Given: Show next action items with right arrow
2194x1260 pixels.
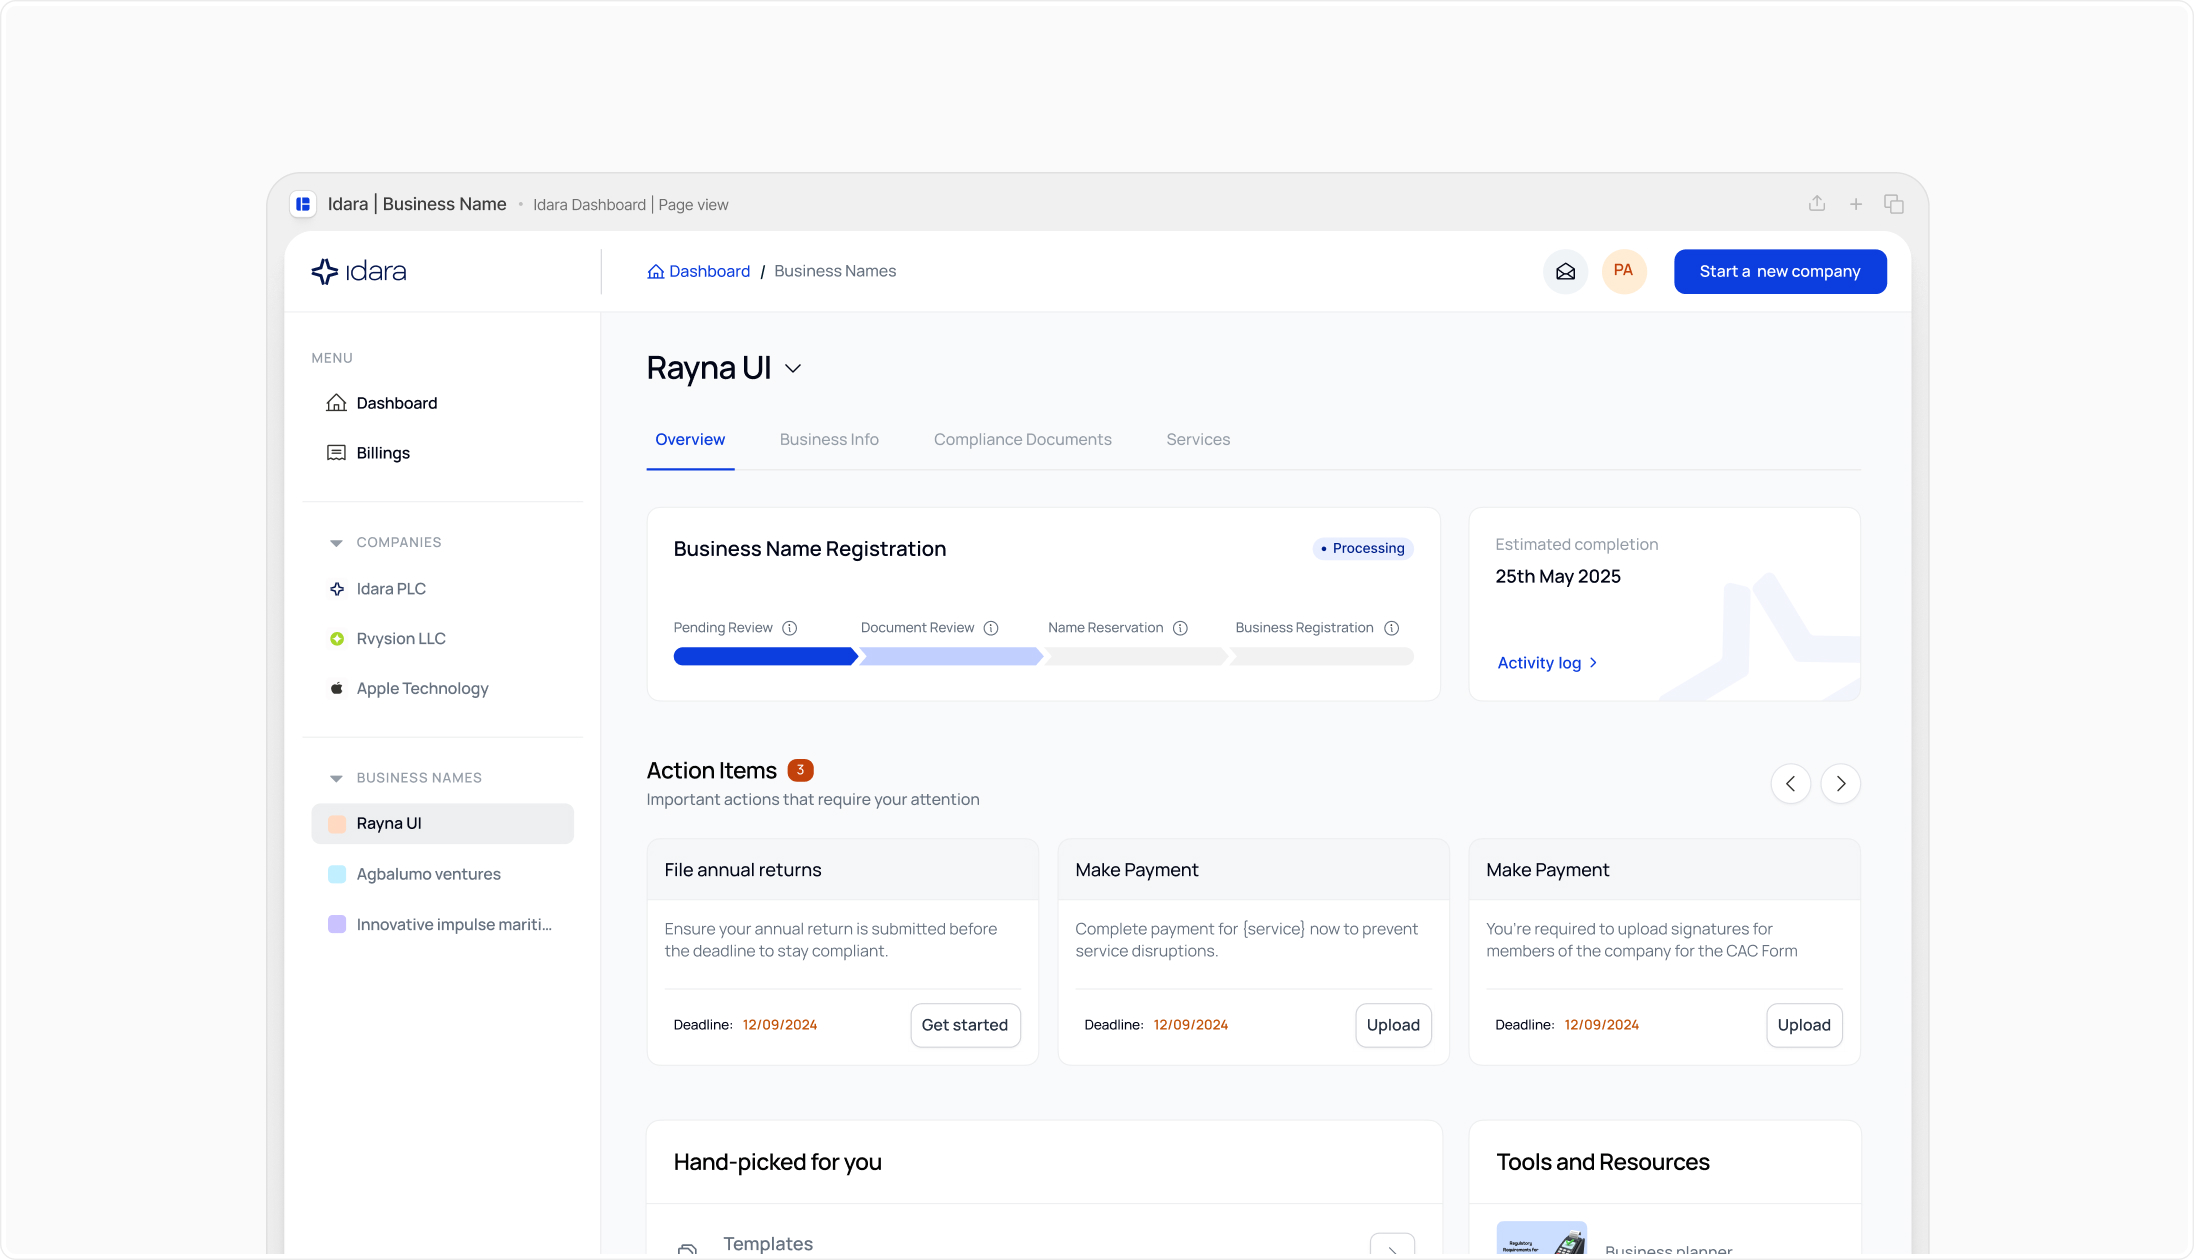Looking at the screenshot, I should 1840,784.
